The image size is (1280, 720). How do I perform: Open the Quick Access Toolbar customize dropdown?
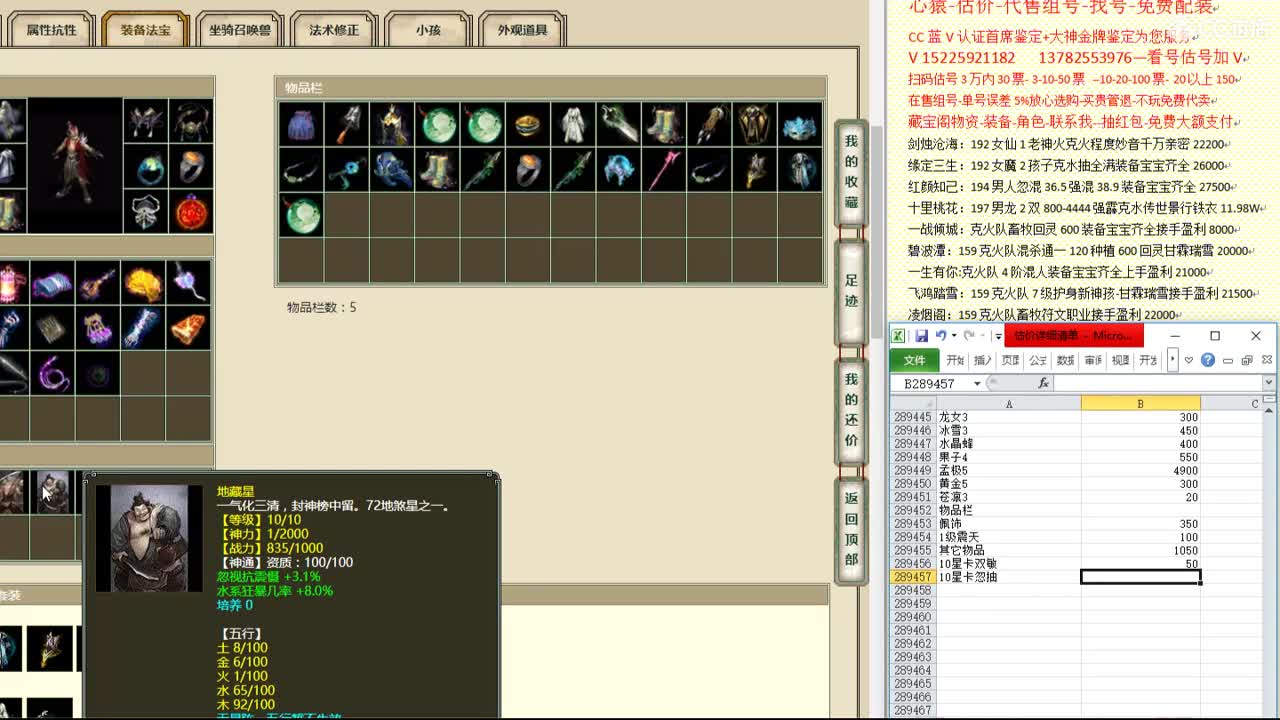point(998,336)
